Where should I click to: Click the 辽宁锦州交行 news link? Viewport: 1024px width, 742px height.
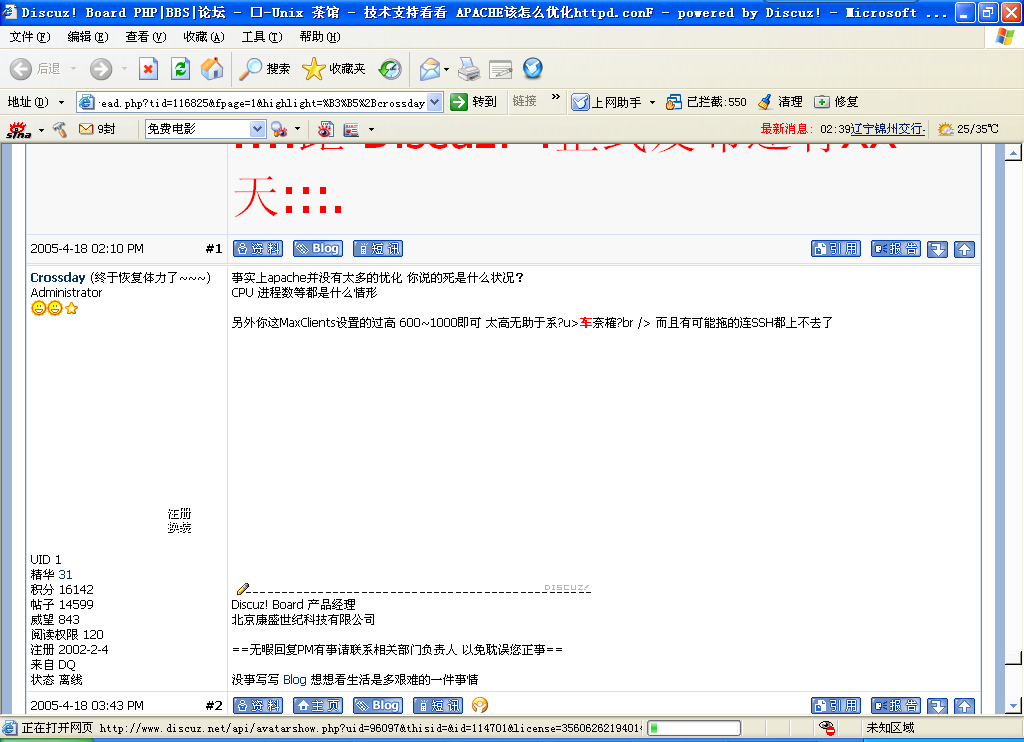coord(888,129)
